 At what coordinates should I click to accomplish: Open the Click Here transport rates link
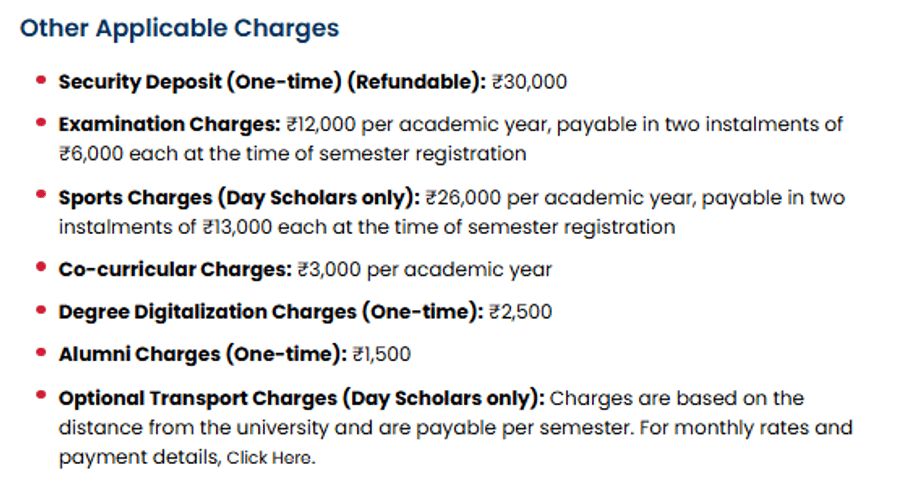tap(270, 459)
